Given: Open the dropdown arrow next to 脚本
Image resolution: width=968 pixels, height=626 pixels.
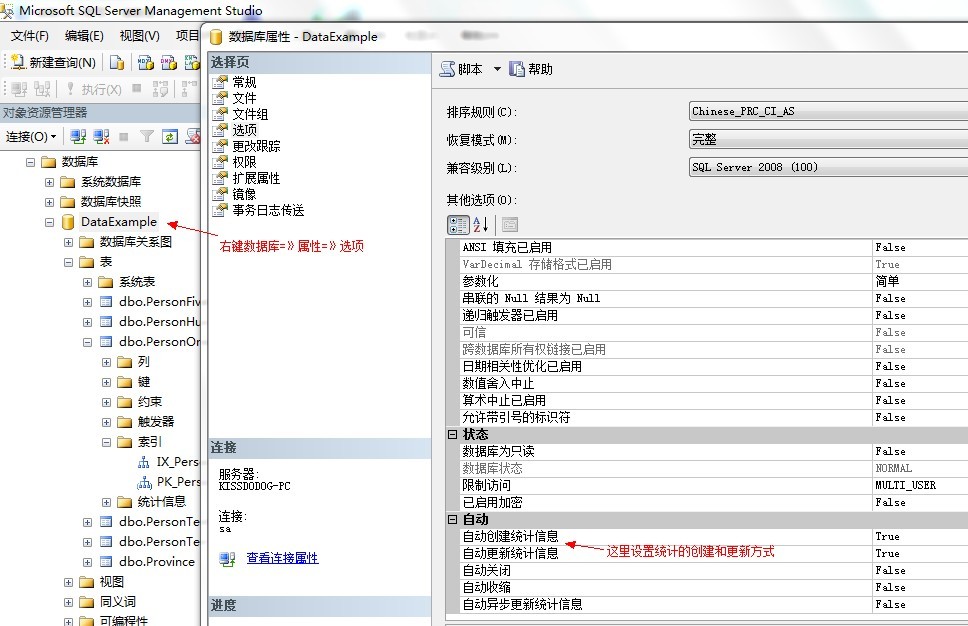Looking at the screenshot, I should [x=497, y=69].
